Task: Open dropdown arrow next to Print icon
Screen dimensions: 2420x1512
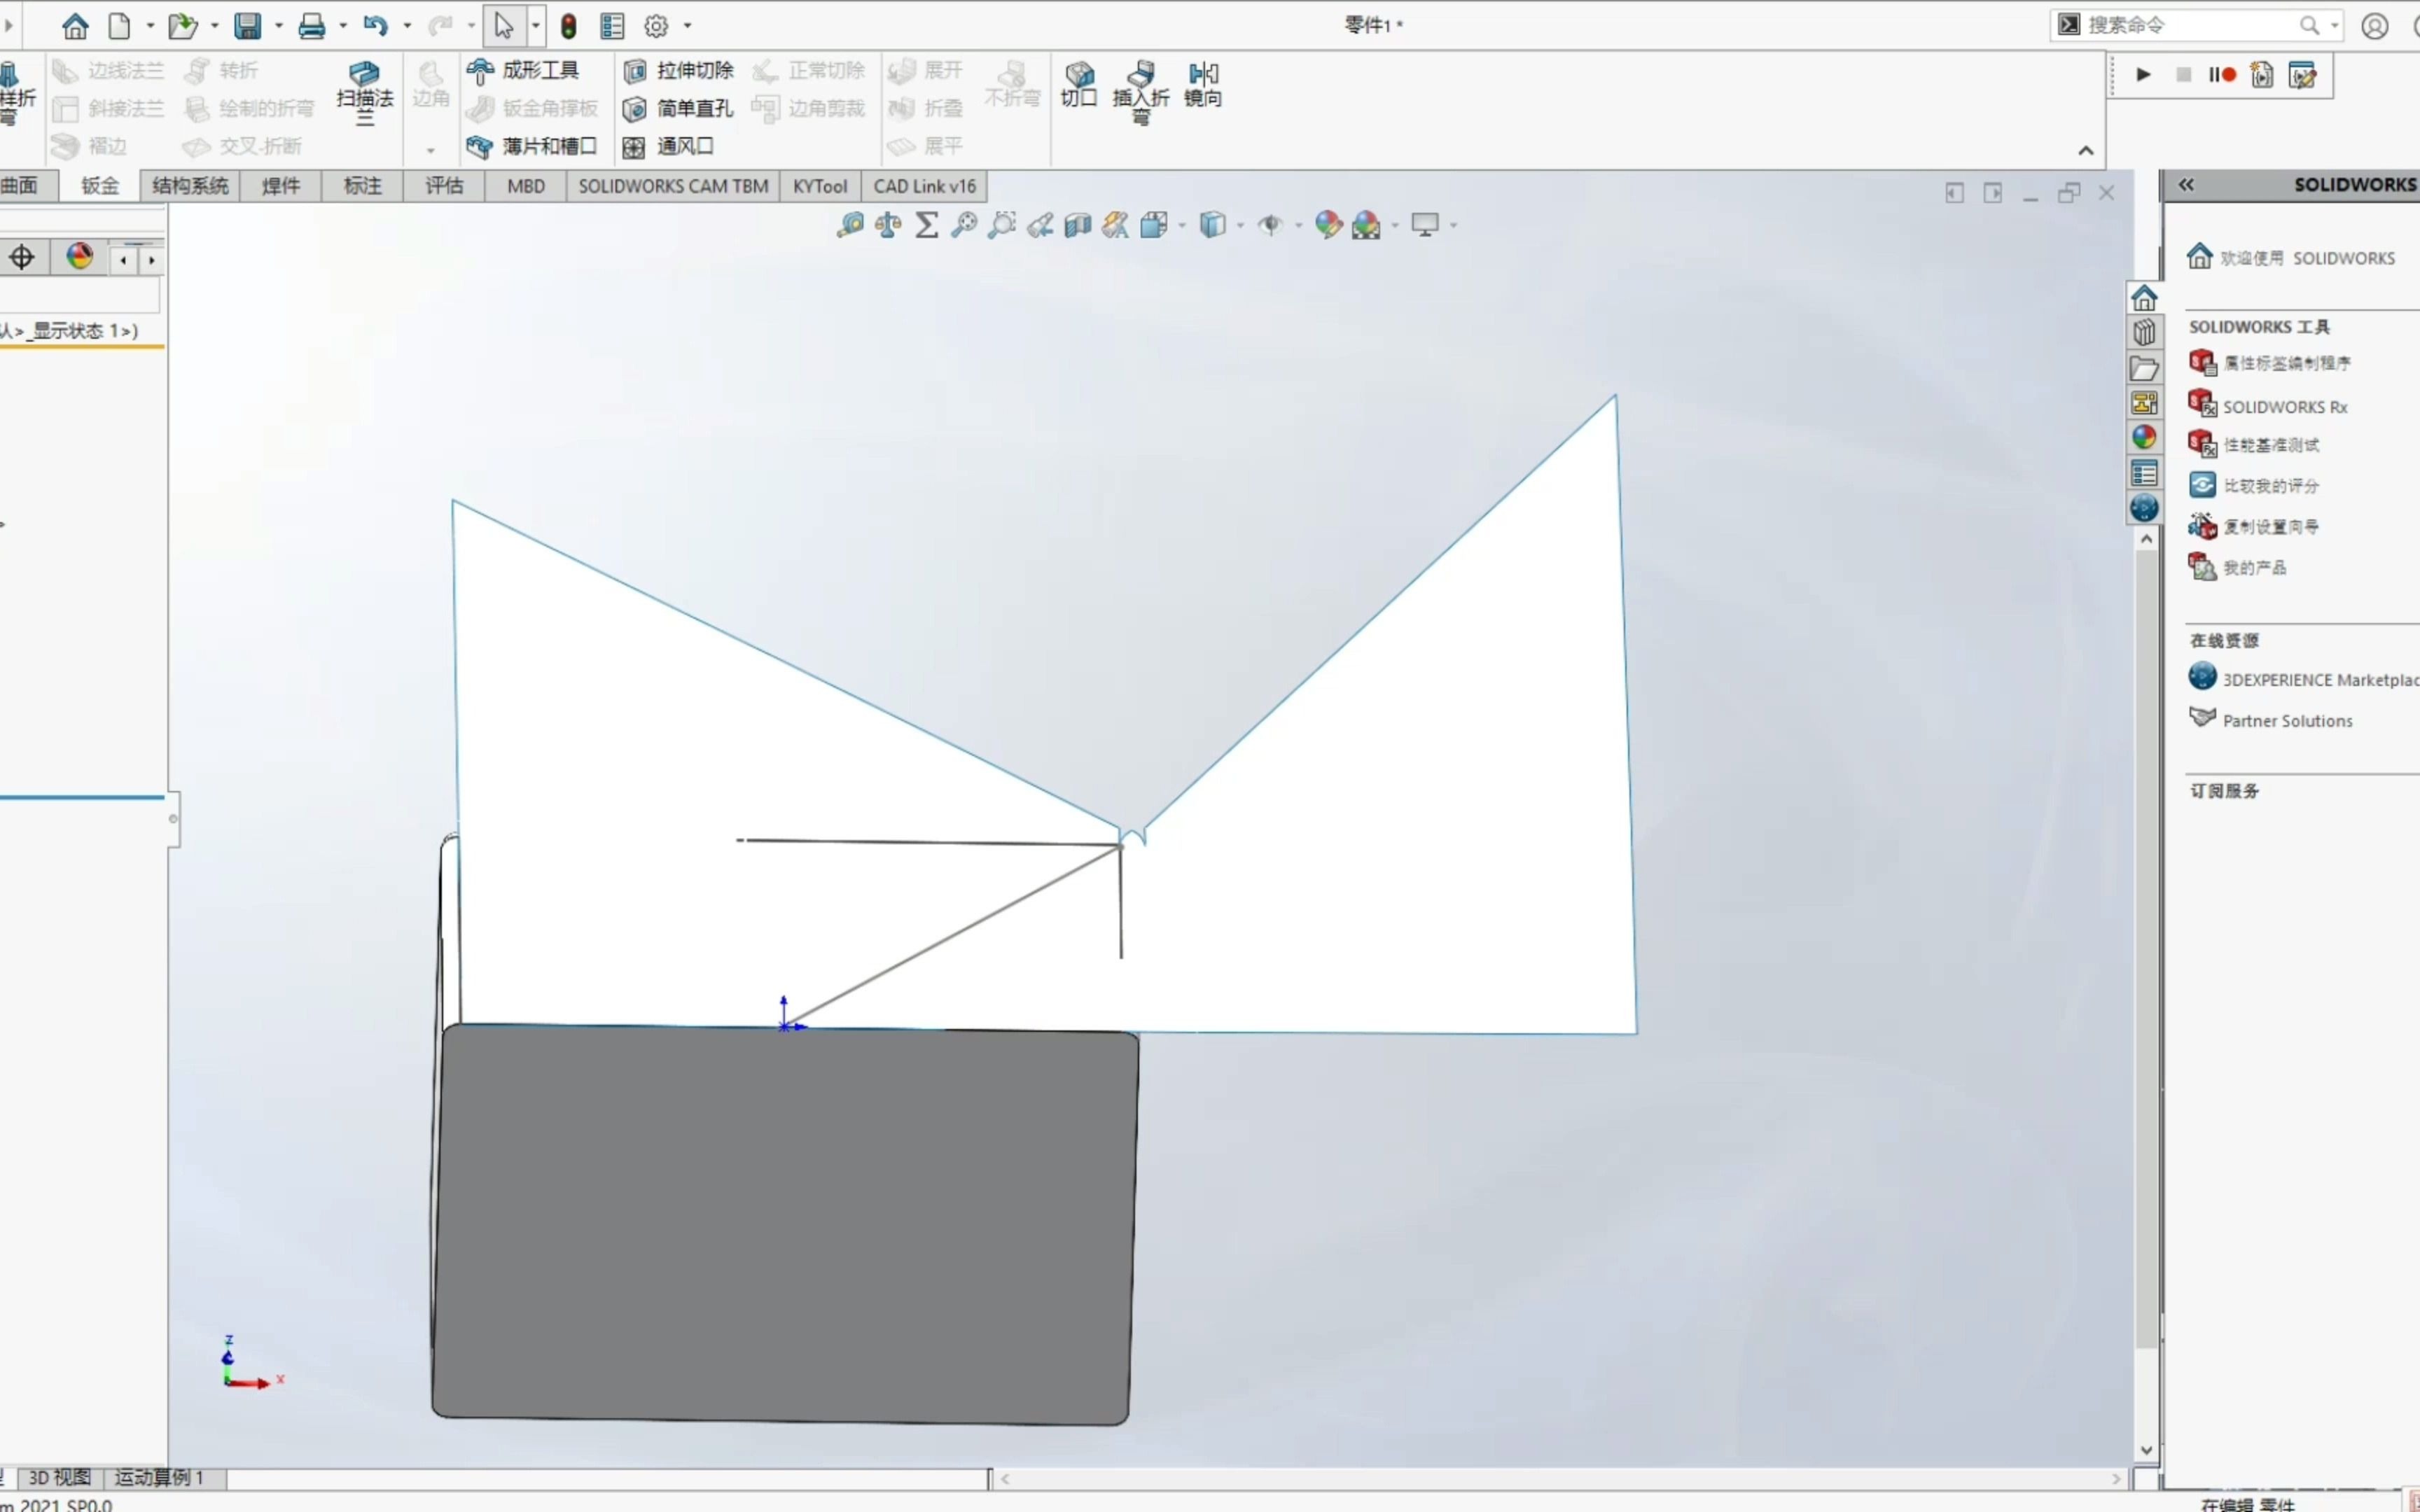Action: pos(343,26)
